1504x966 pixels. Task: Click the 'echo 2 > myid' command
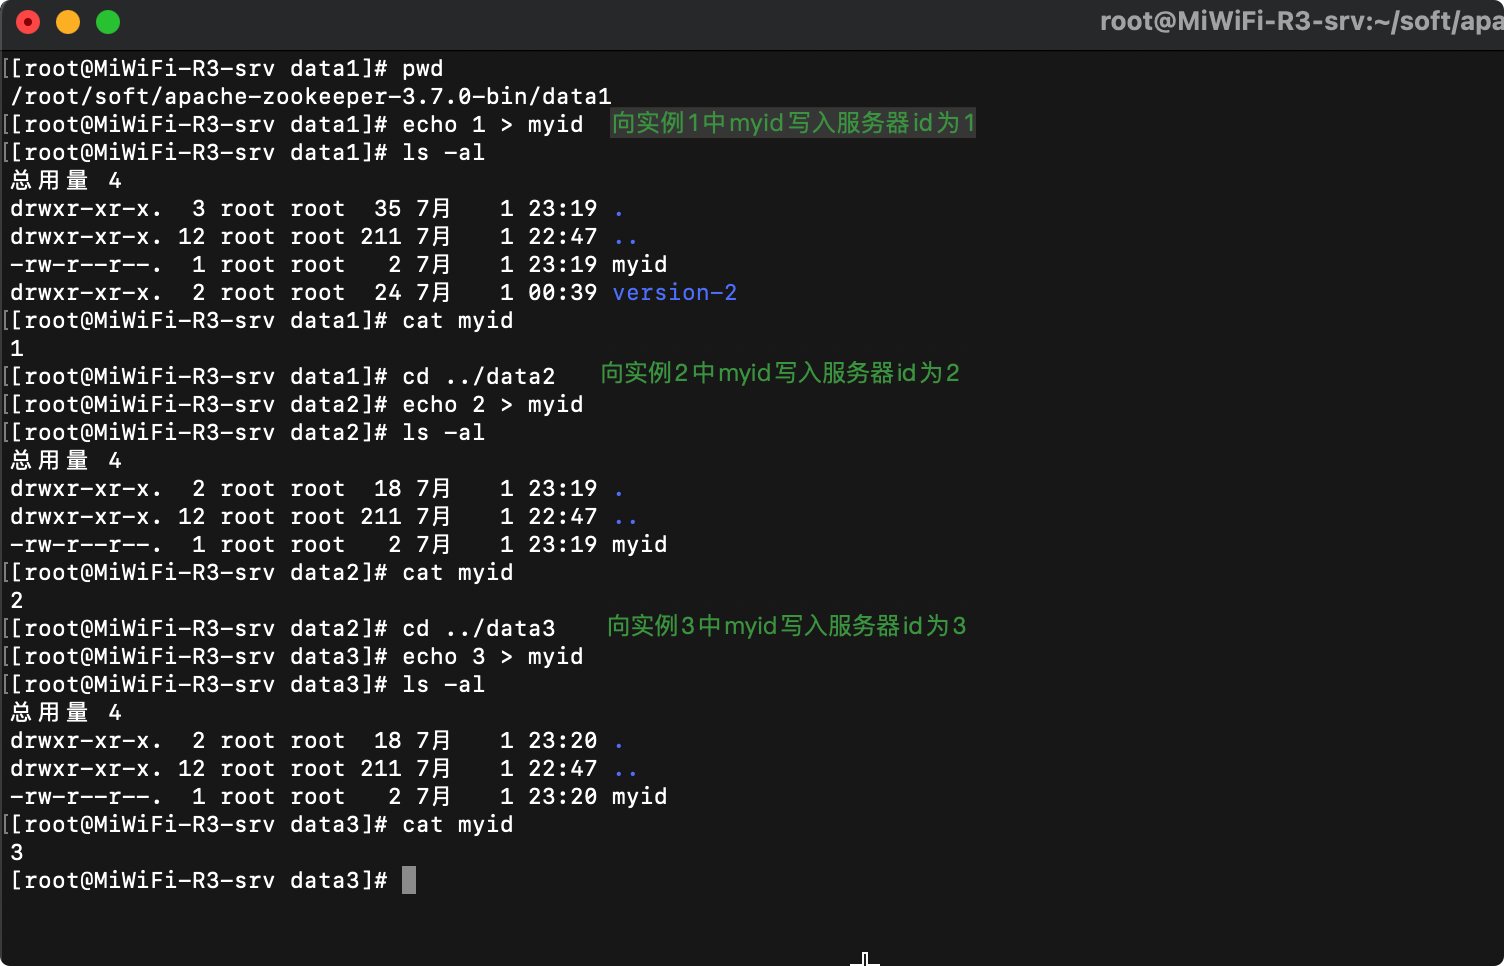click(x=492, y=405)
